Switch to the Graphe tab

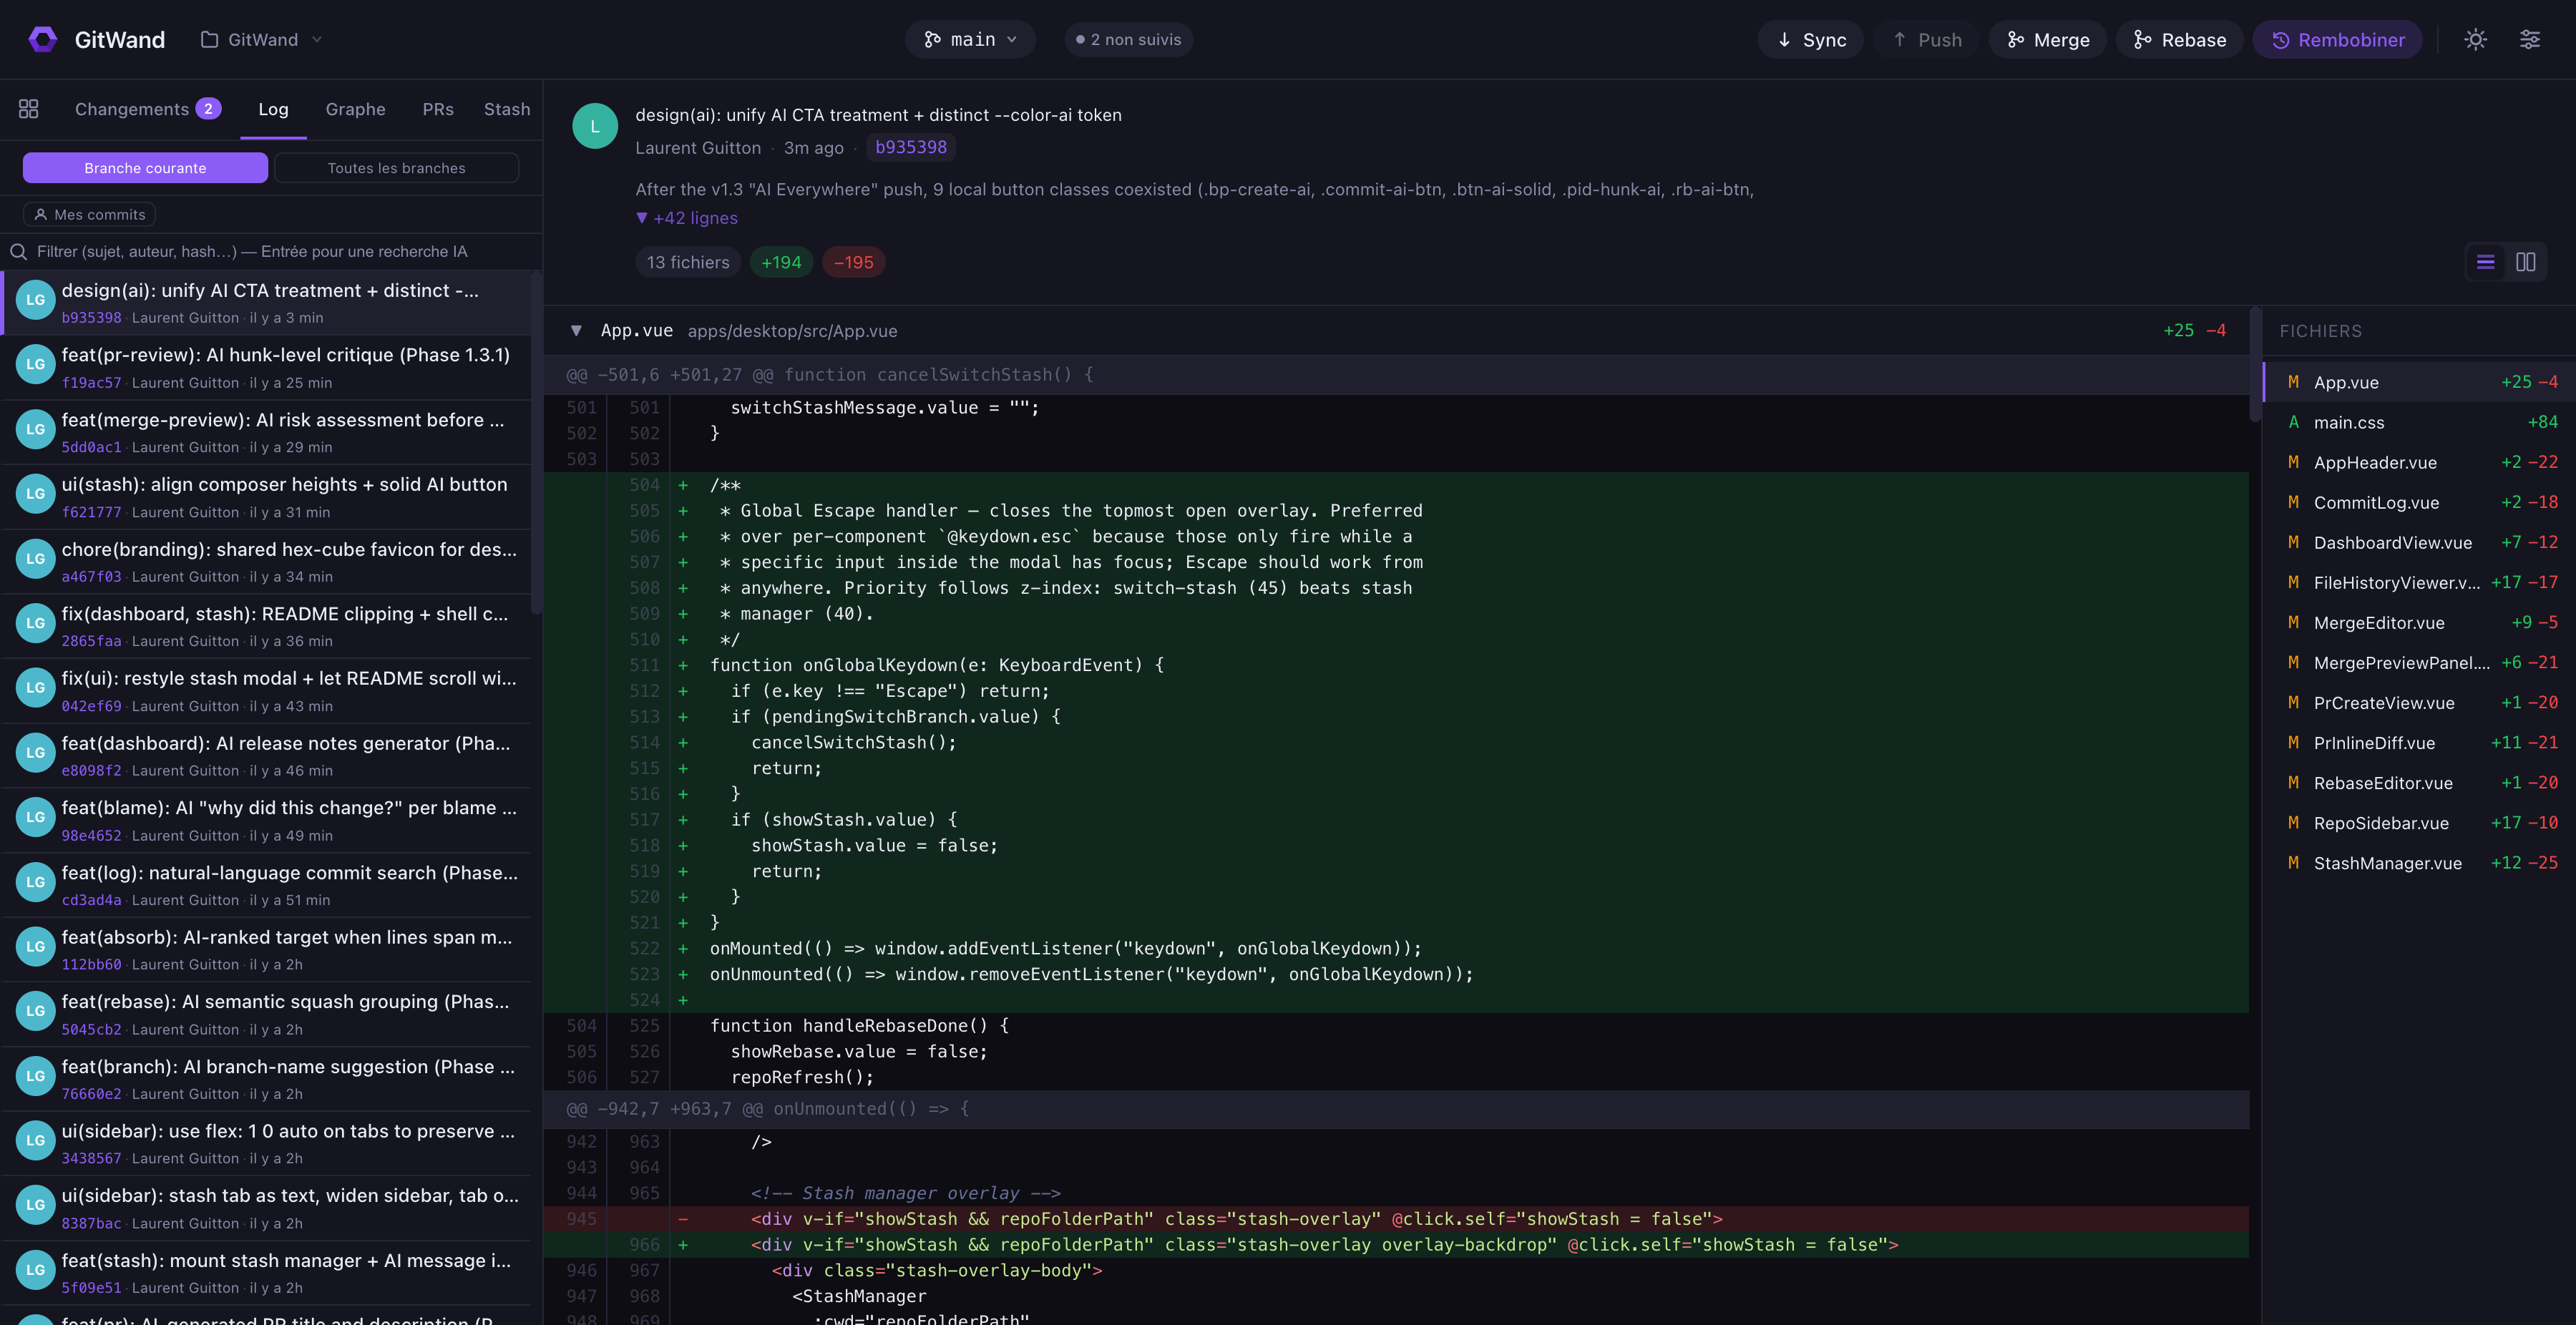(x=355, y=109)
